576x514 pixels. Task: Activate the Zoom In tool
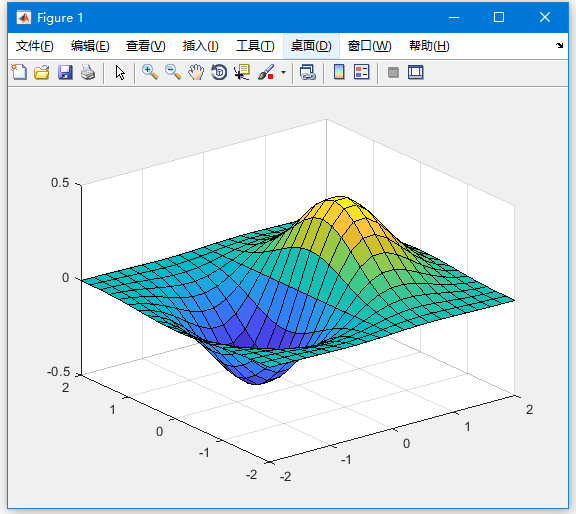150,72
